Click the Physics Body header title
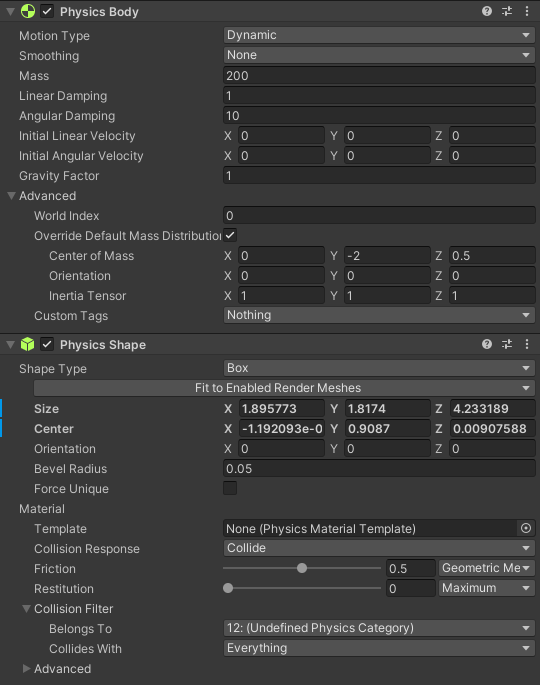Screen dimensions: 540x685 coord(99,12)
